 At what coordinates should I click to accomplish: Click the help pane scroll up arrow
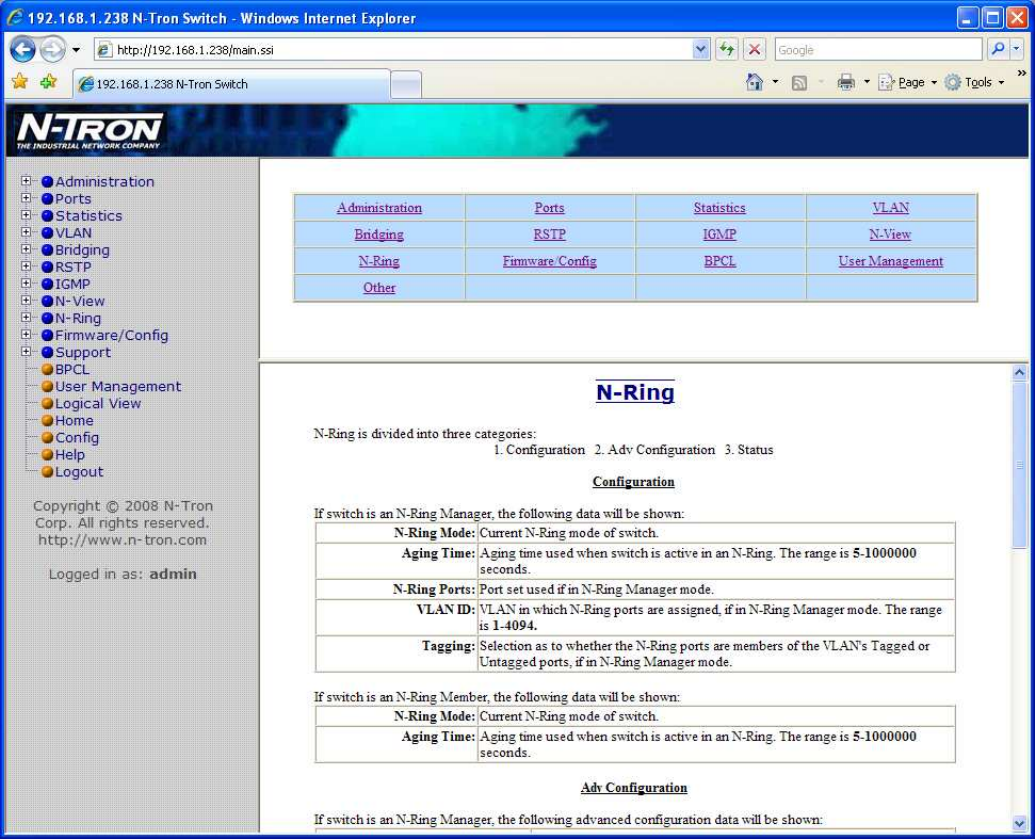point(1019,372)
